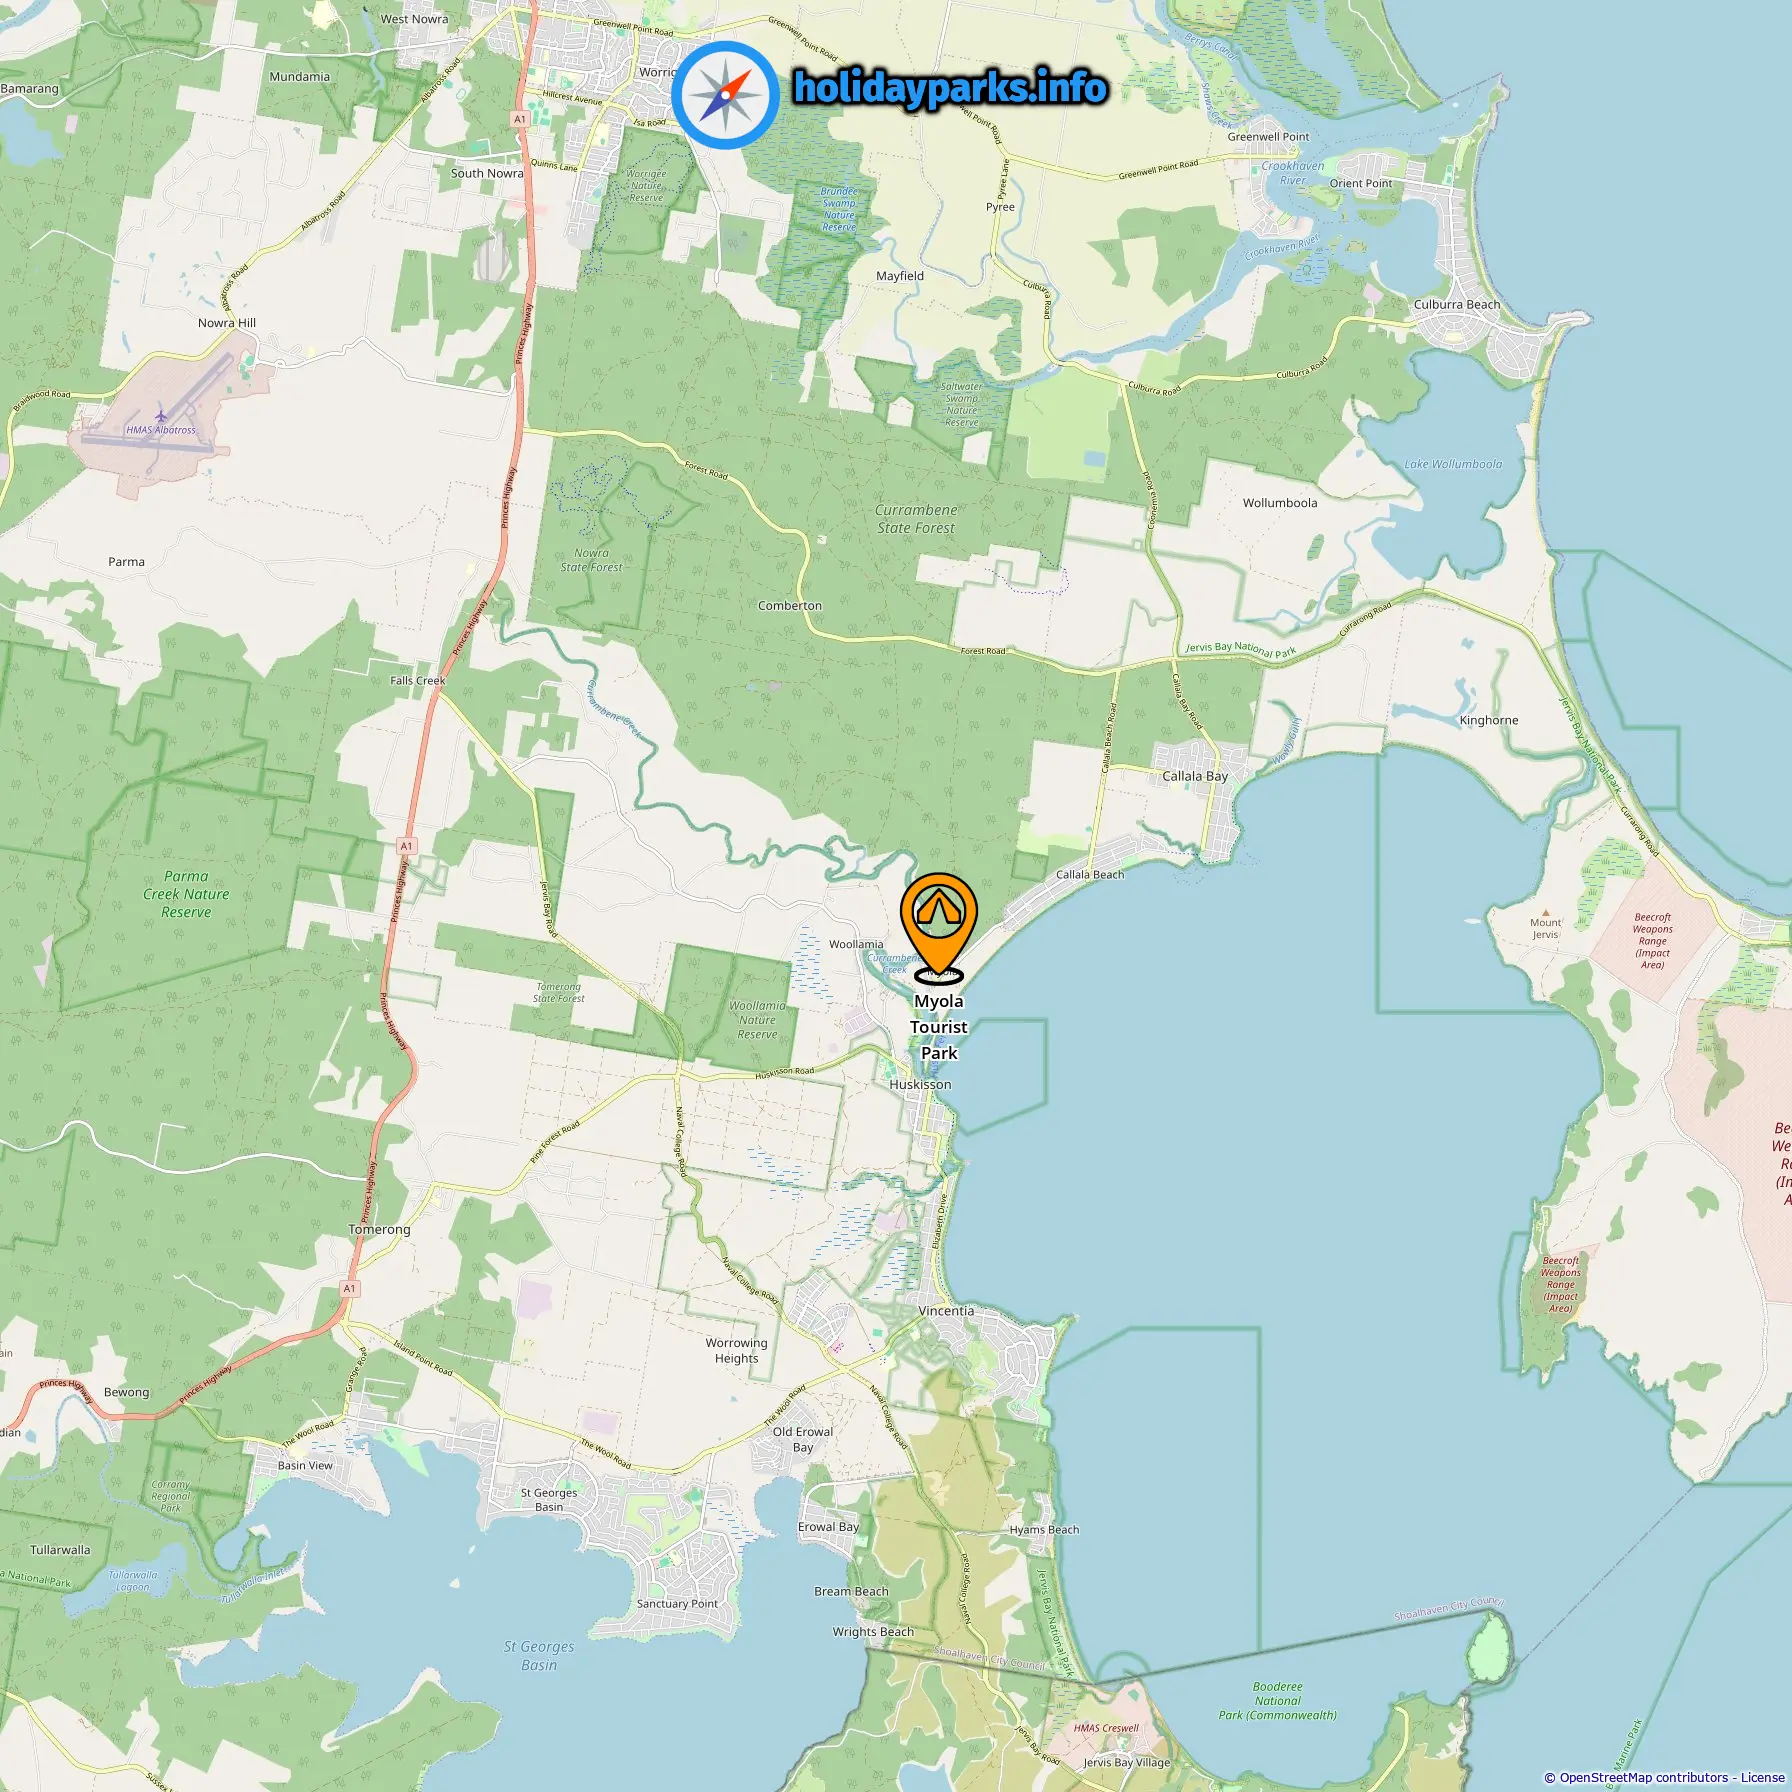Click the A1 highway shield near South Nowra
The image size is (1792, 1792).
519,119
